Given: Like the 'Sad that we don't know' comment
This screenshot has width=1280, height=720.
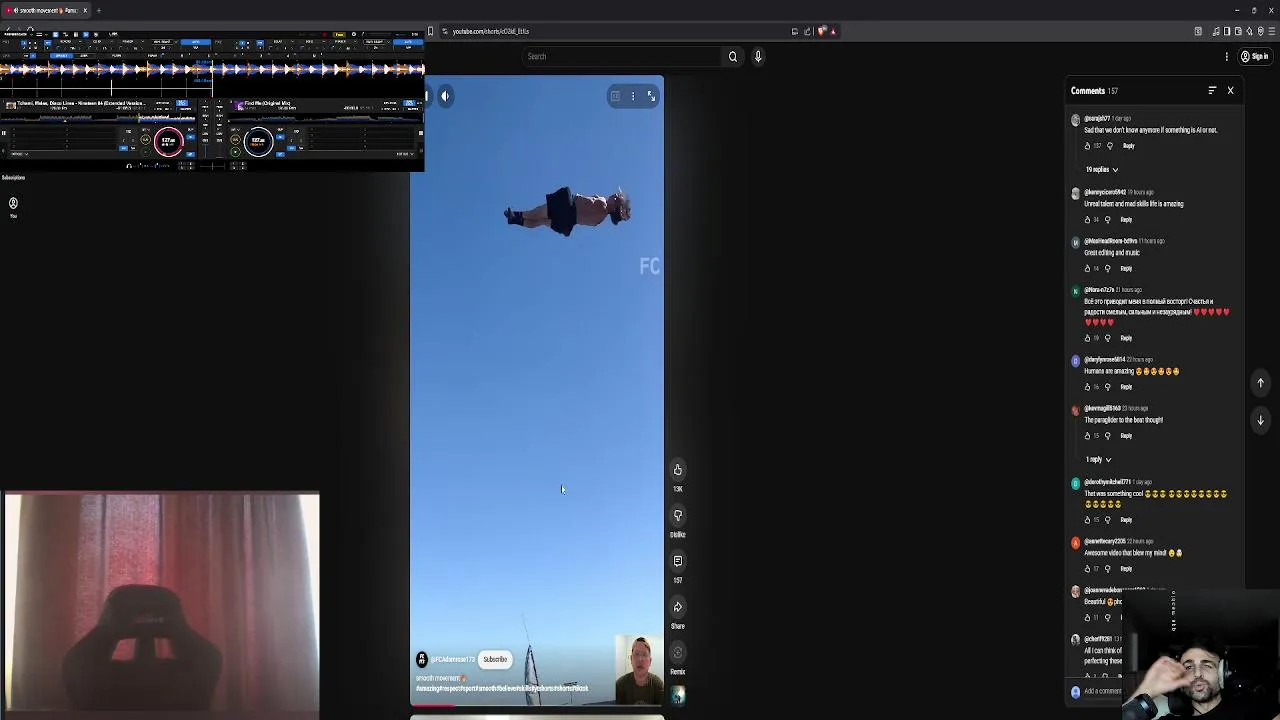Looking at the screenshot, I should click(1088, 146).
